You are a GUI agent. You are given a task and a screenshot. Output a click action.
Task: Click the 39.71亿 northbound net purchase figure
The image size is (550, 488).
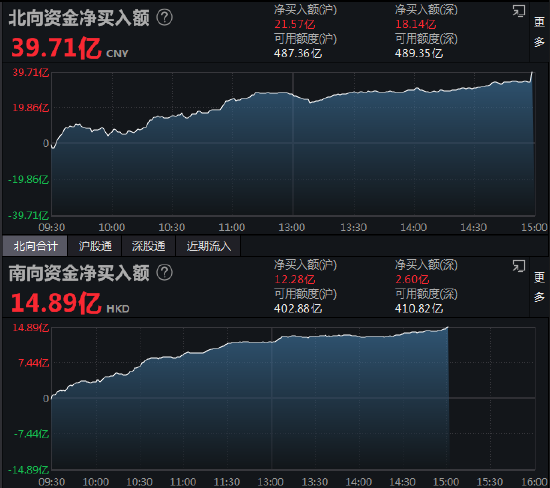[56, 48]
